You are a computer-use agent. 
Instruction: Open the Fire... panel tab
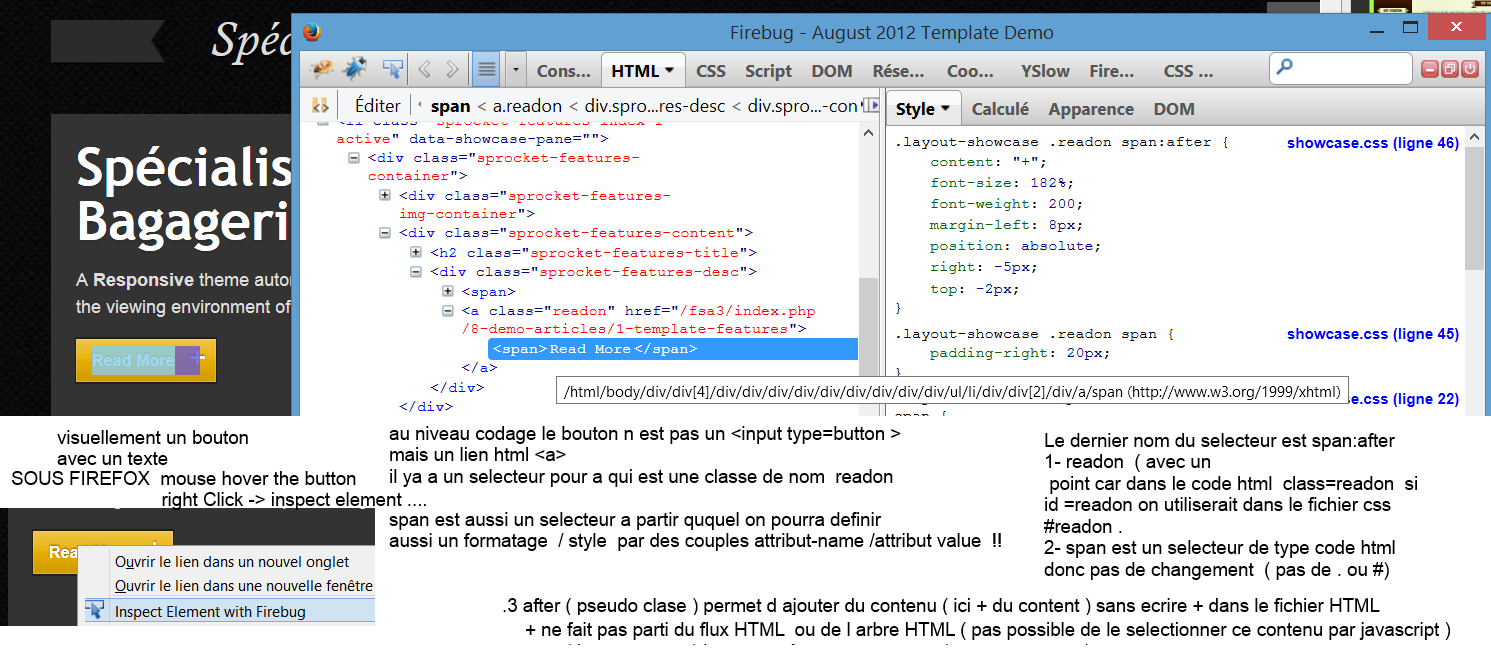pyautogui.click(x=1112, y=71)
